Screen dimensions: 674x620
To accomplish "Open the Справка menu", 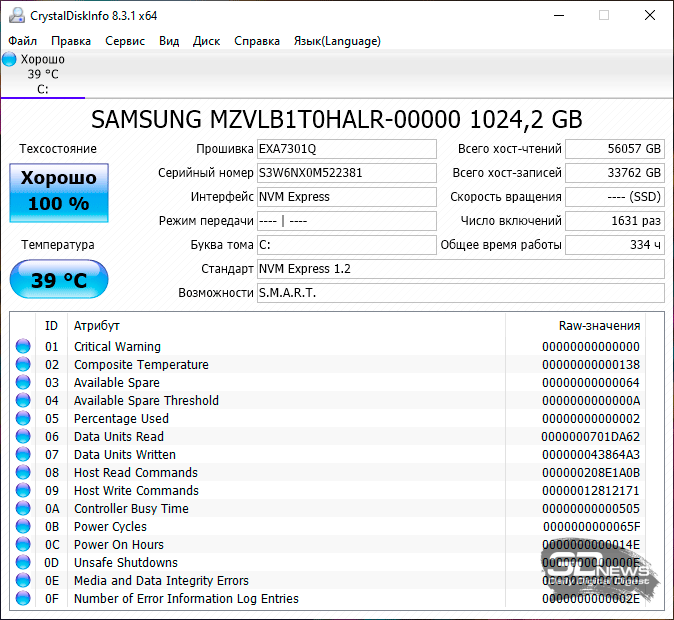I will [257, 41].
